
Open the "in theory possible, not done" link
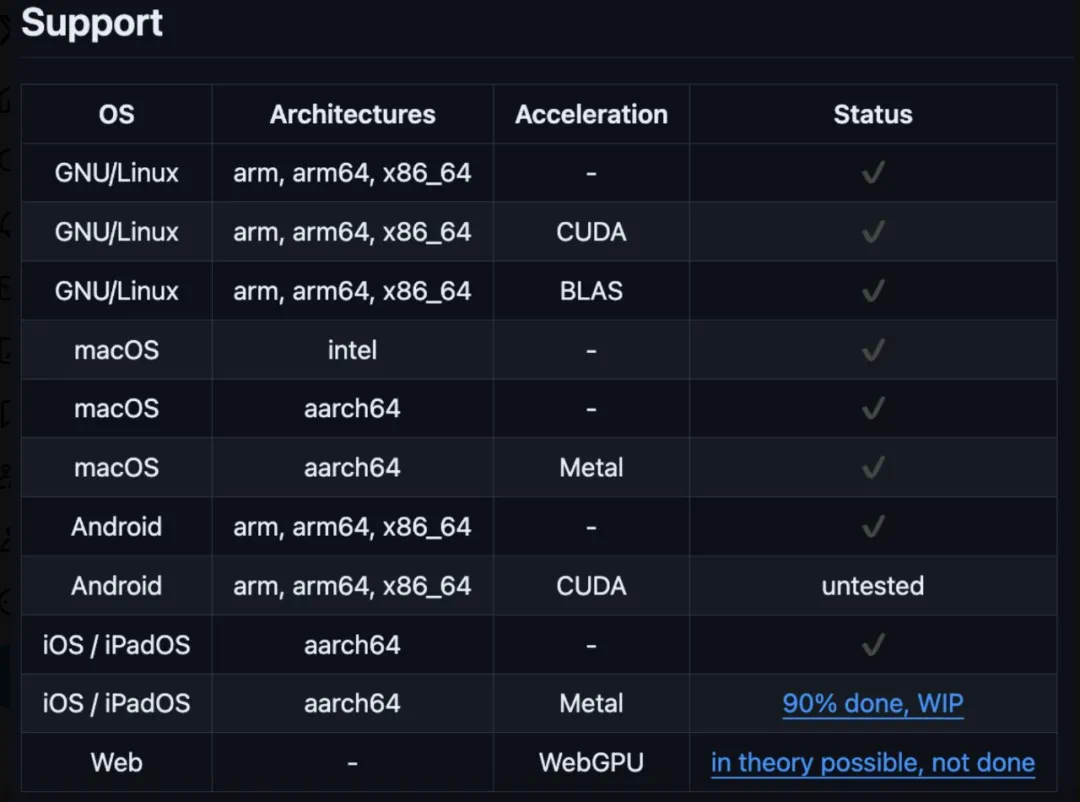(x=873, y=763)
